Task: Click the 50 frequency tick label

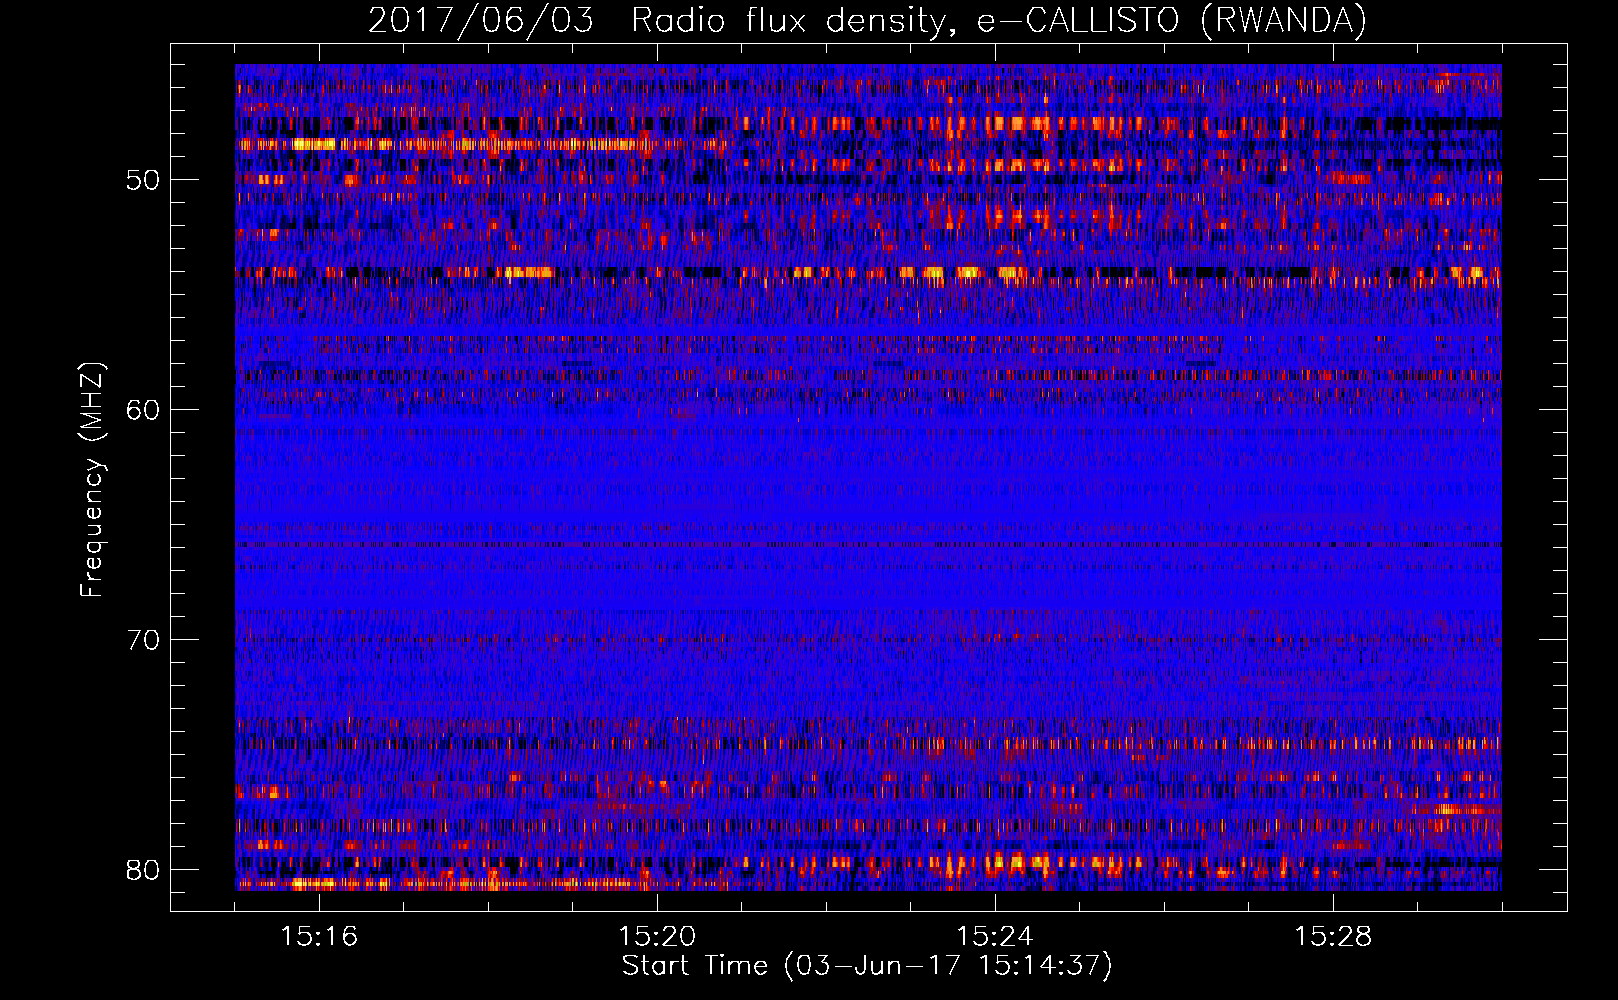Action: [x=143, y=181]
